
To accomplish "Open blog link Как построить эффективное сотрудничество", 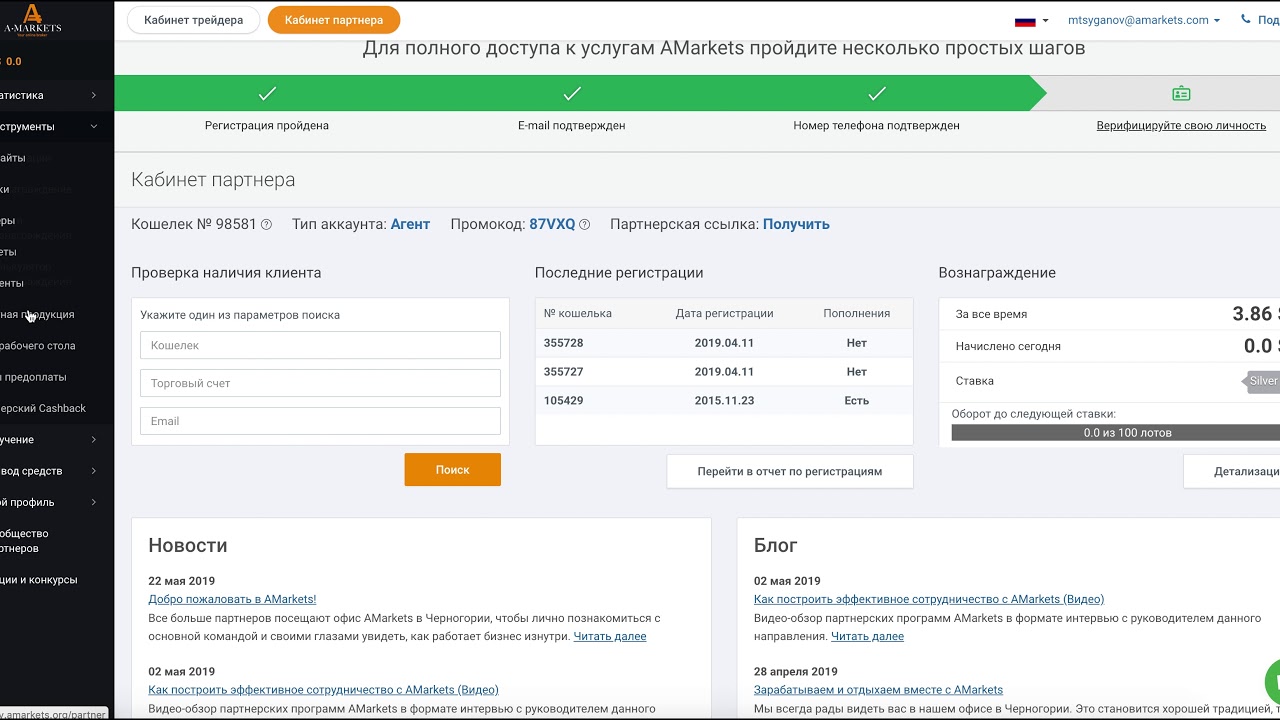I will point(929,599).
